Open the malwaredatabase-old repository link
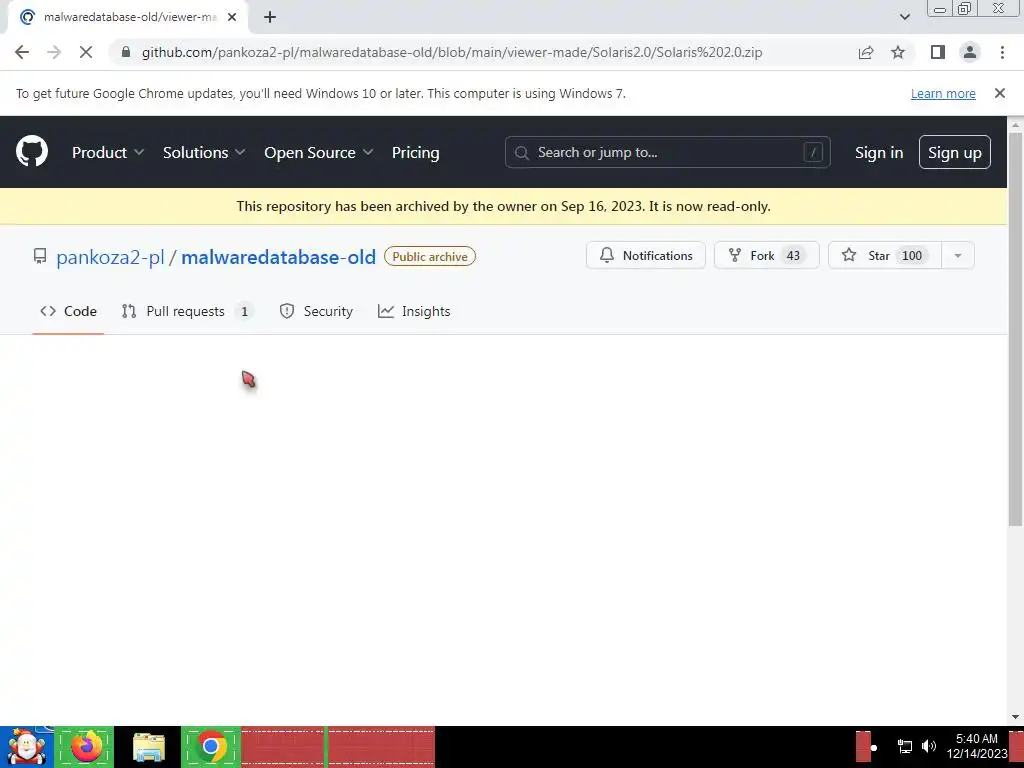 [278, 257]
